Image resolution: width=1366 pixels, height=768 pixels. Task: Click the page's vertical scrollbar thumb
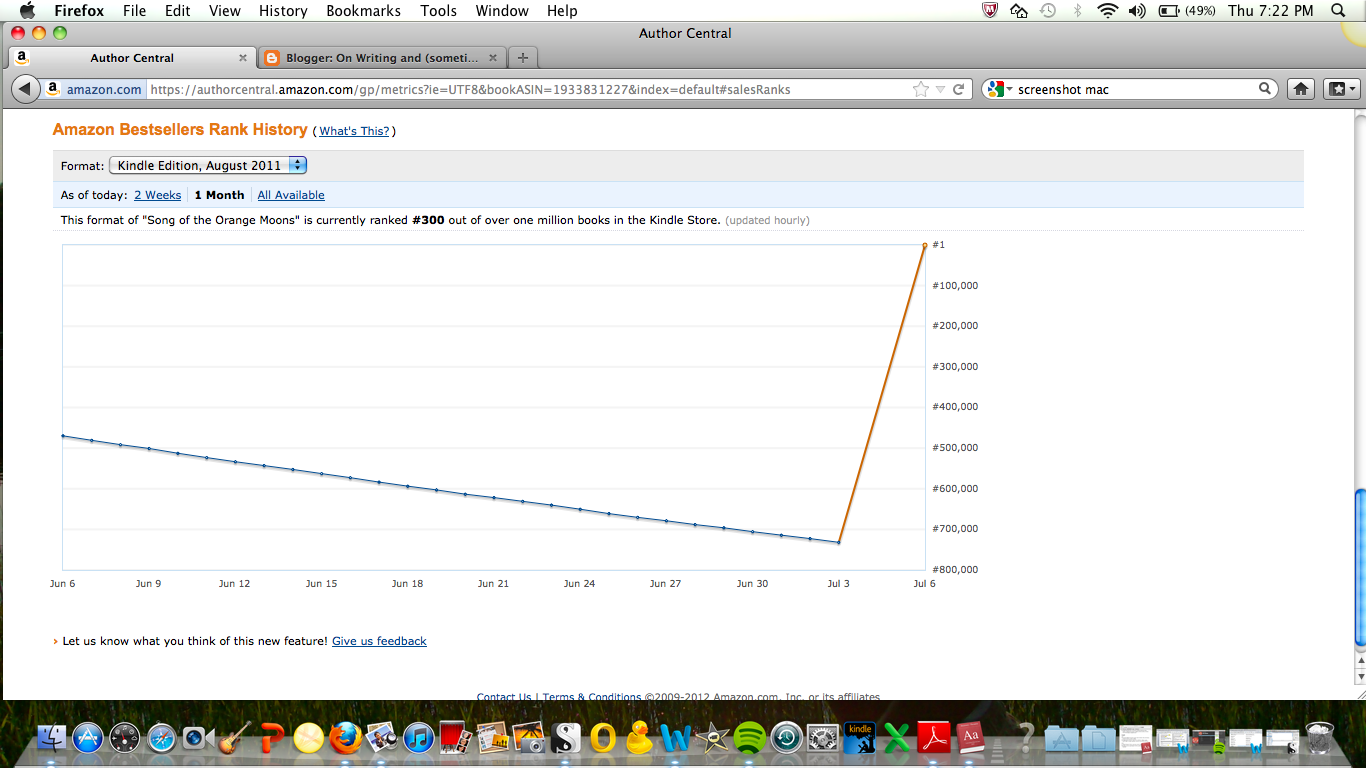click(x=1359, y=568)
